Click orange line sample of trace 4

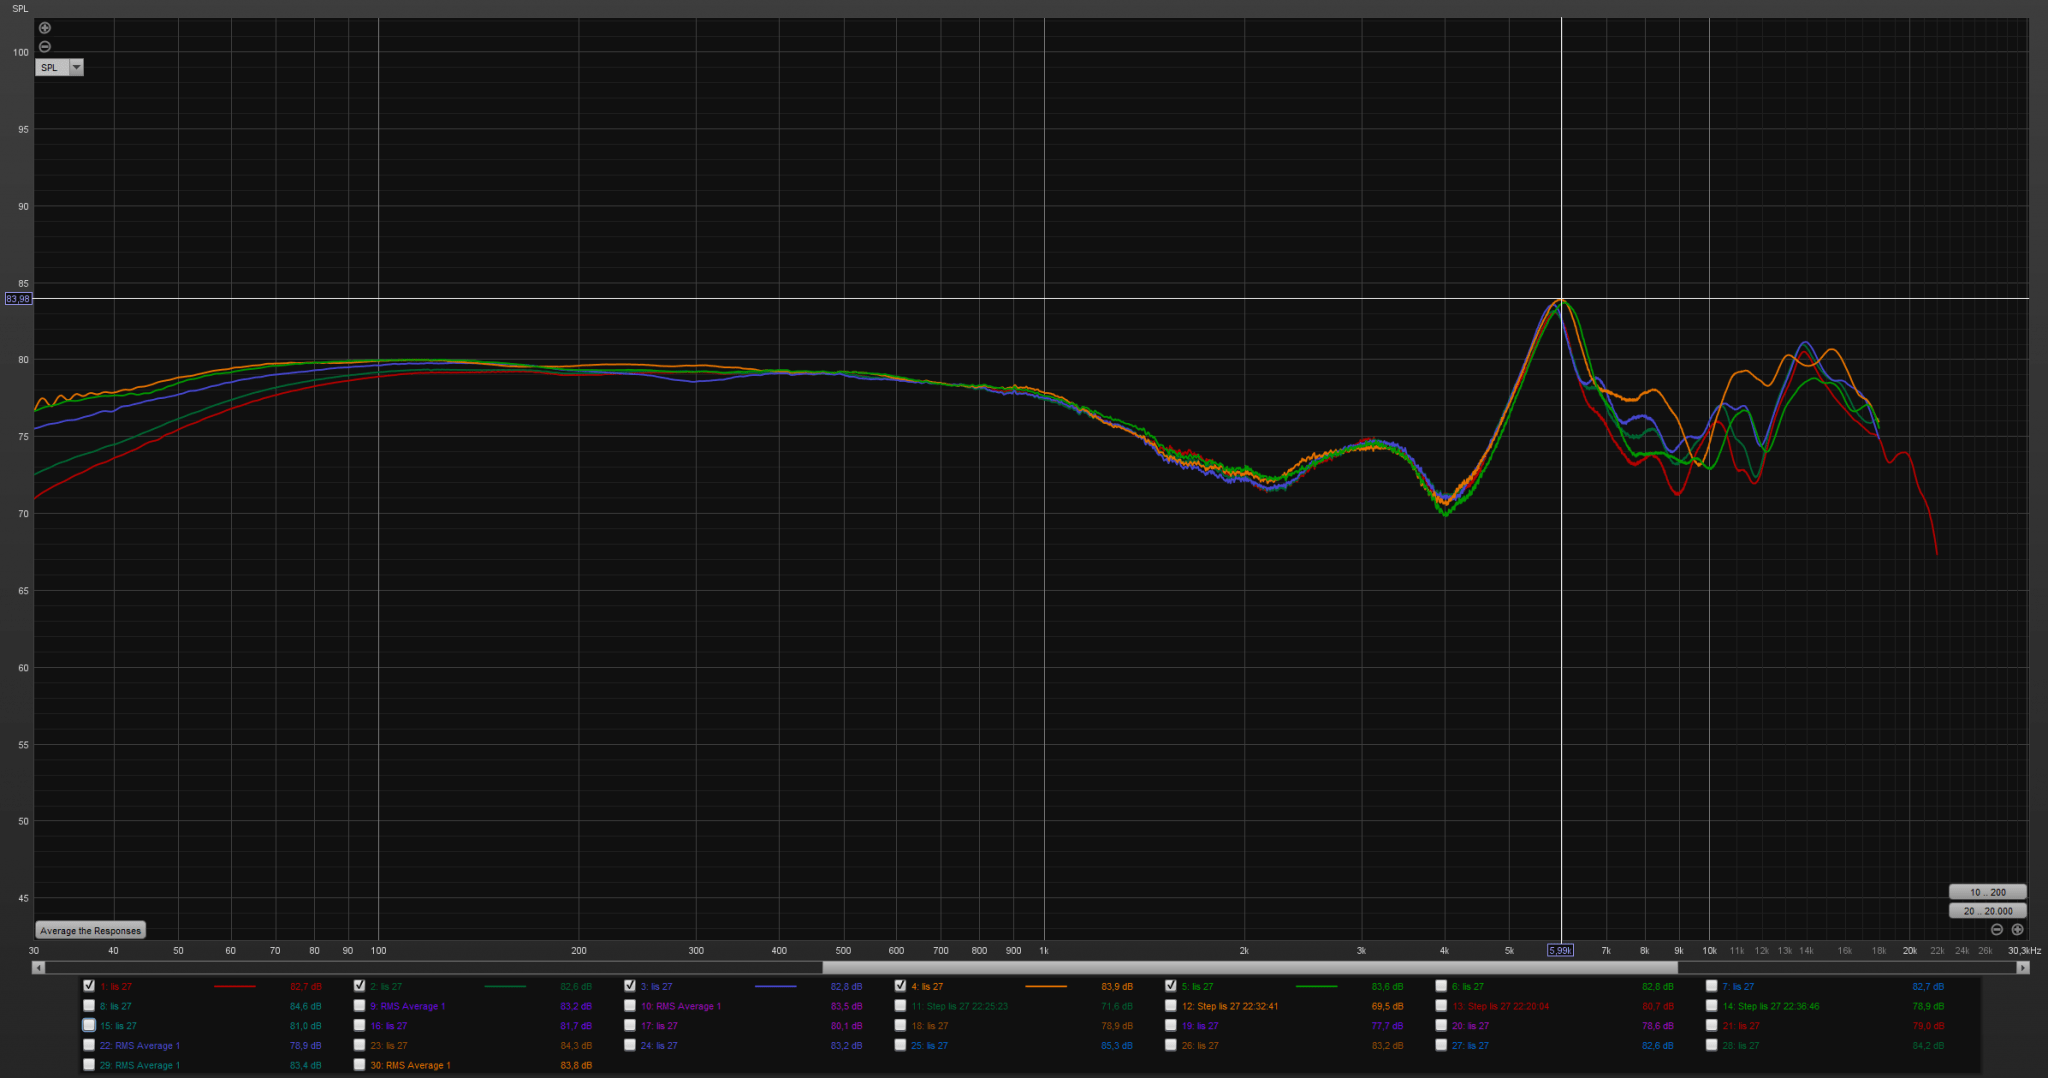click(1046, 987)
